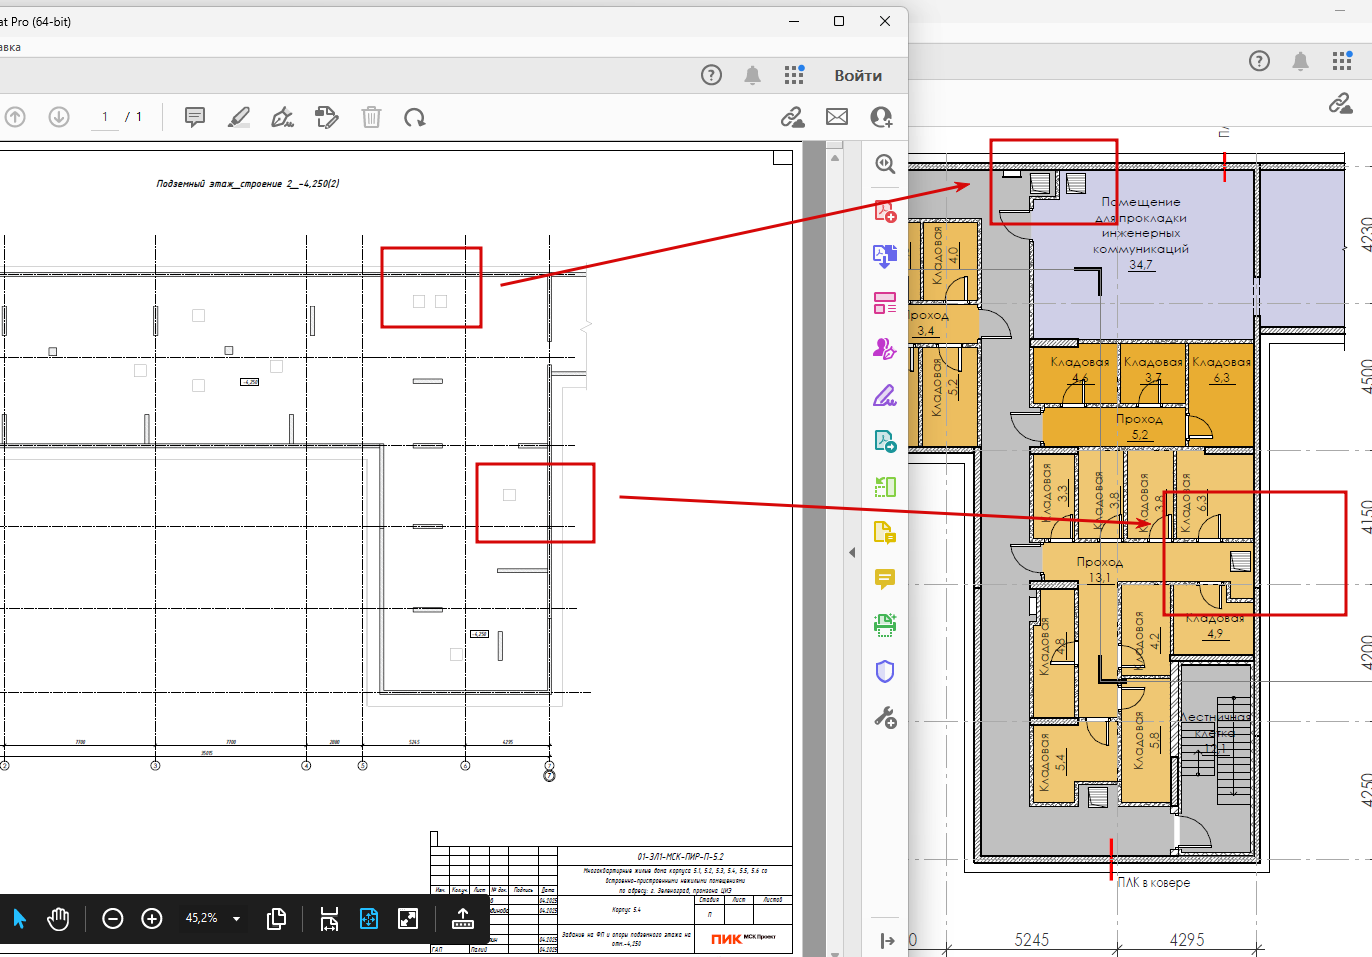
Task: Open the Fill & Sign pen tool
Action: [x=885, y=395]
